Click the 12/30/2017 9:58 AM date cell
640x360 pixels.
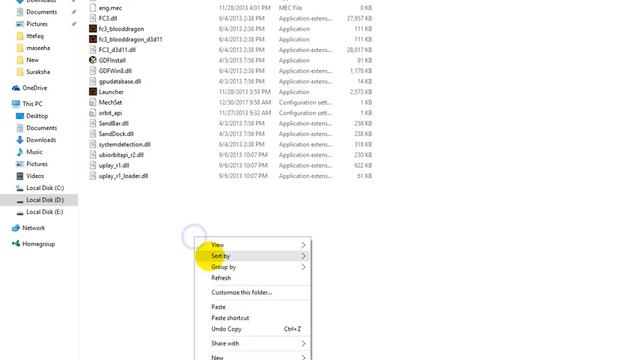pos(245,102)
